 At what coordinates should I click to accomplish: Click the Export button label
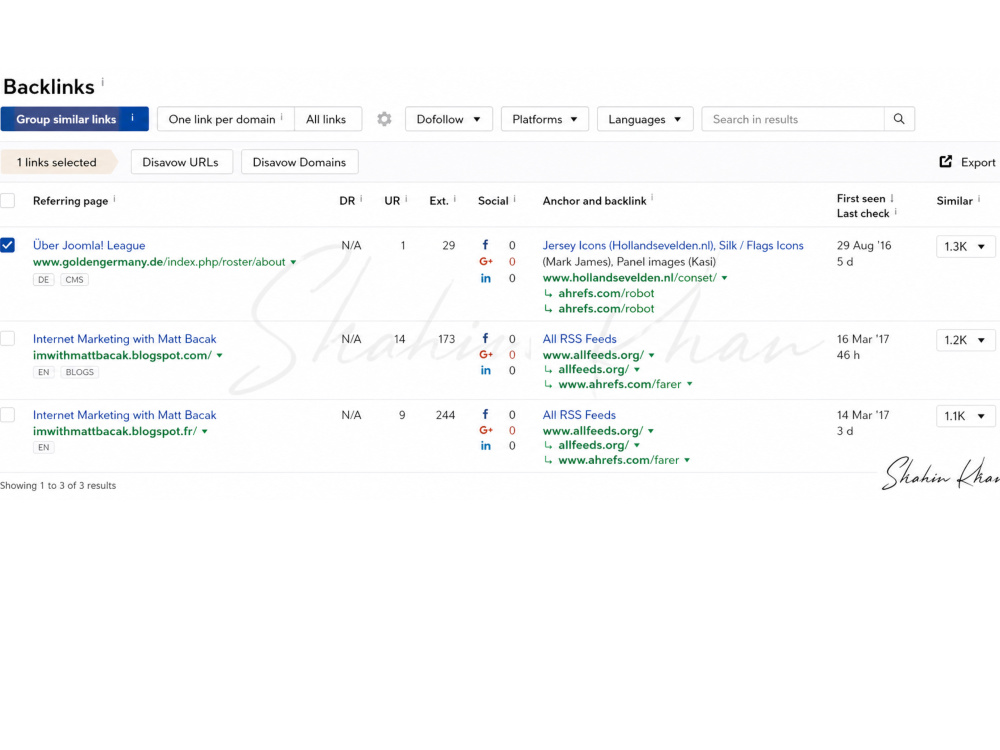(x=978, y=163)
